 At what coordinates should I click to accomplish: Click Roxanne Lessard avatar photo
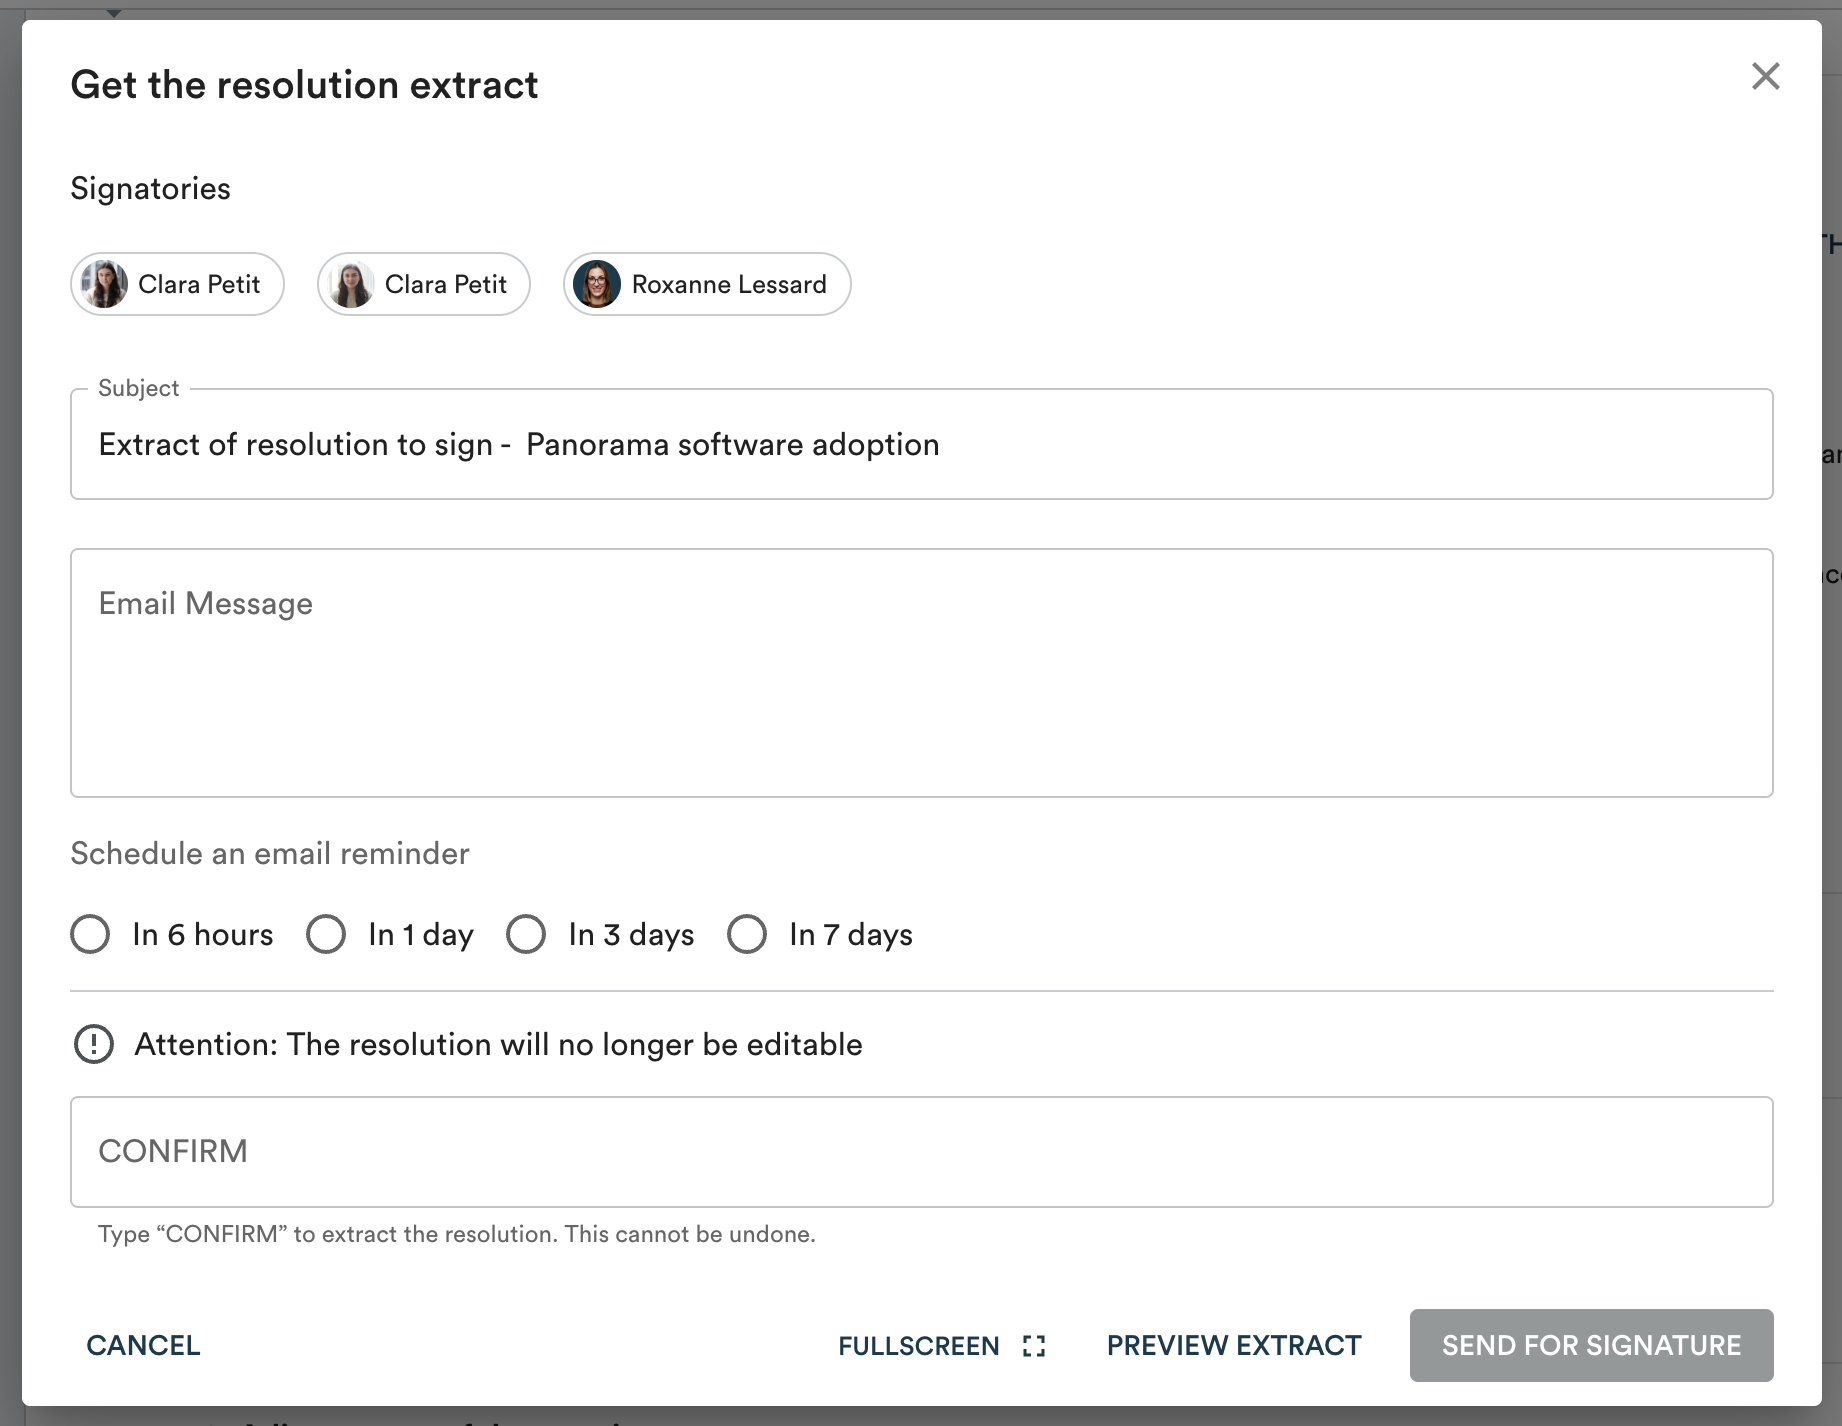point(597,284)
